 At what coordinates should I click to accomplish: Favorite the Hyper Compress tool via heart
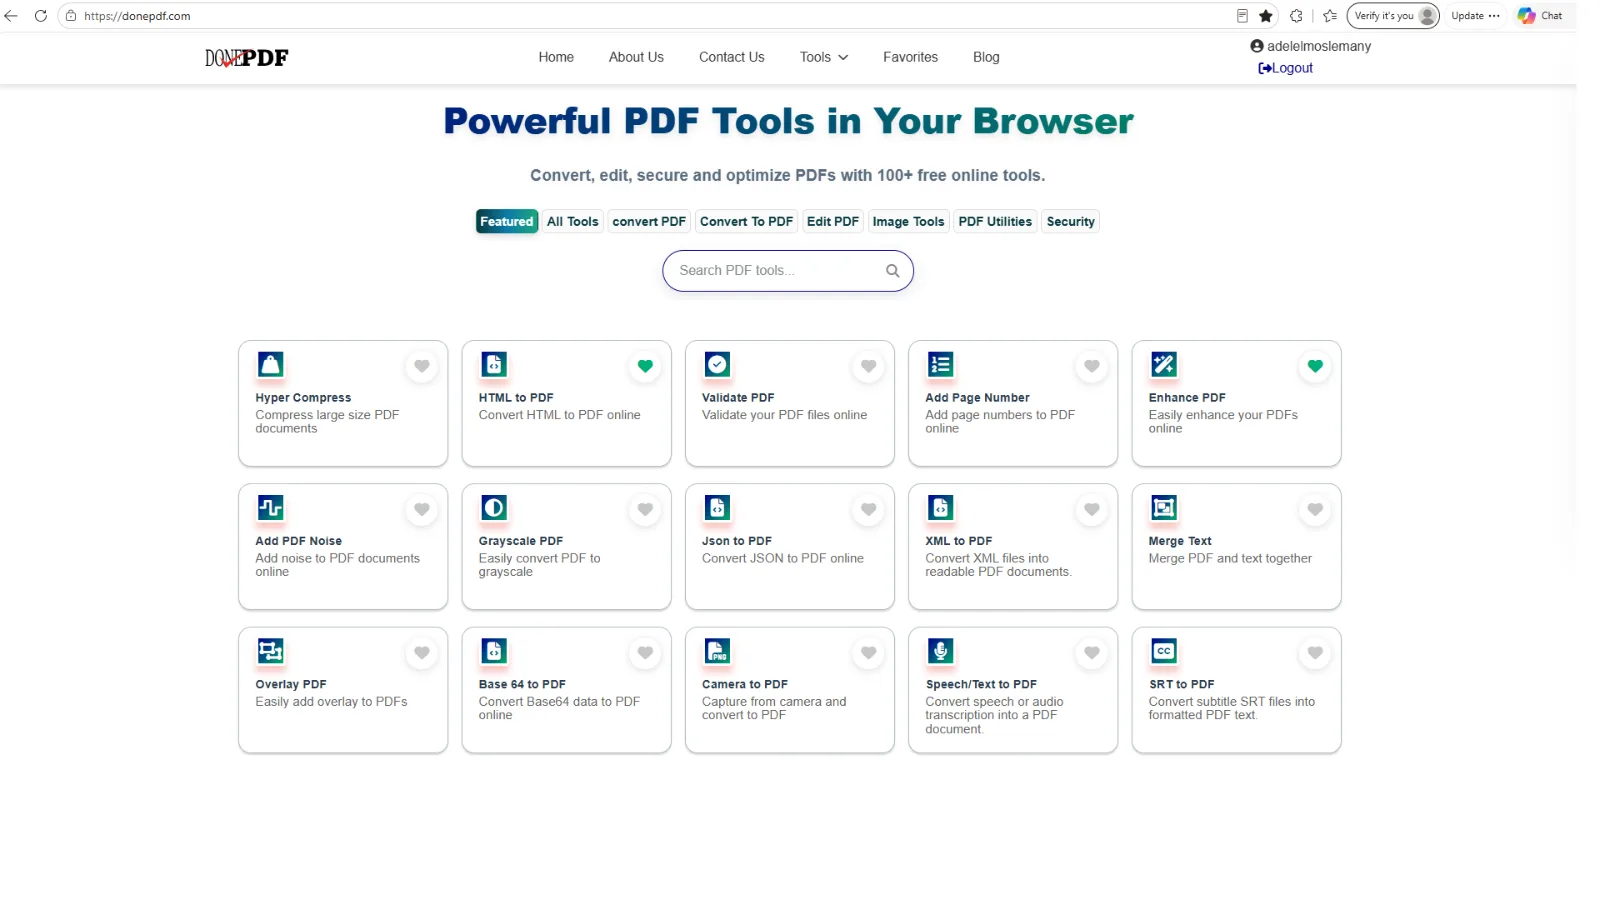click(x=422, y=366)
